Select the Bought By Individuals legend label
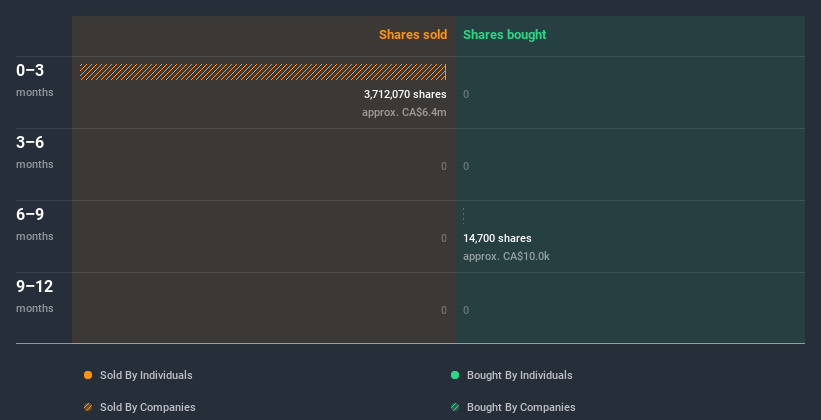The image size is (821, 420). (x=519, y=375)
